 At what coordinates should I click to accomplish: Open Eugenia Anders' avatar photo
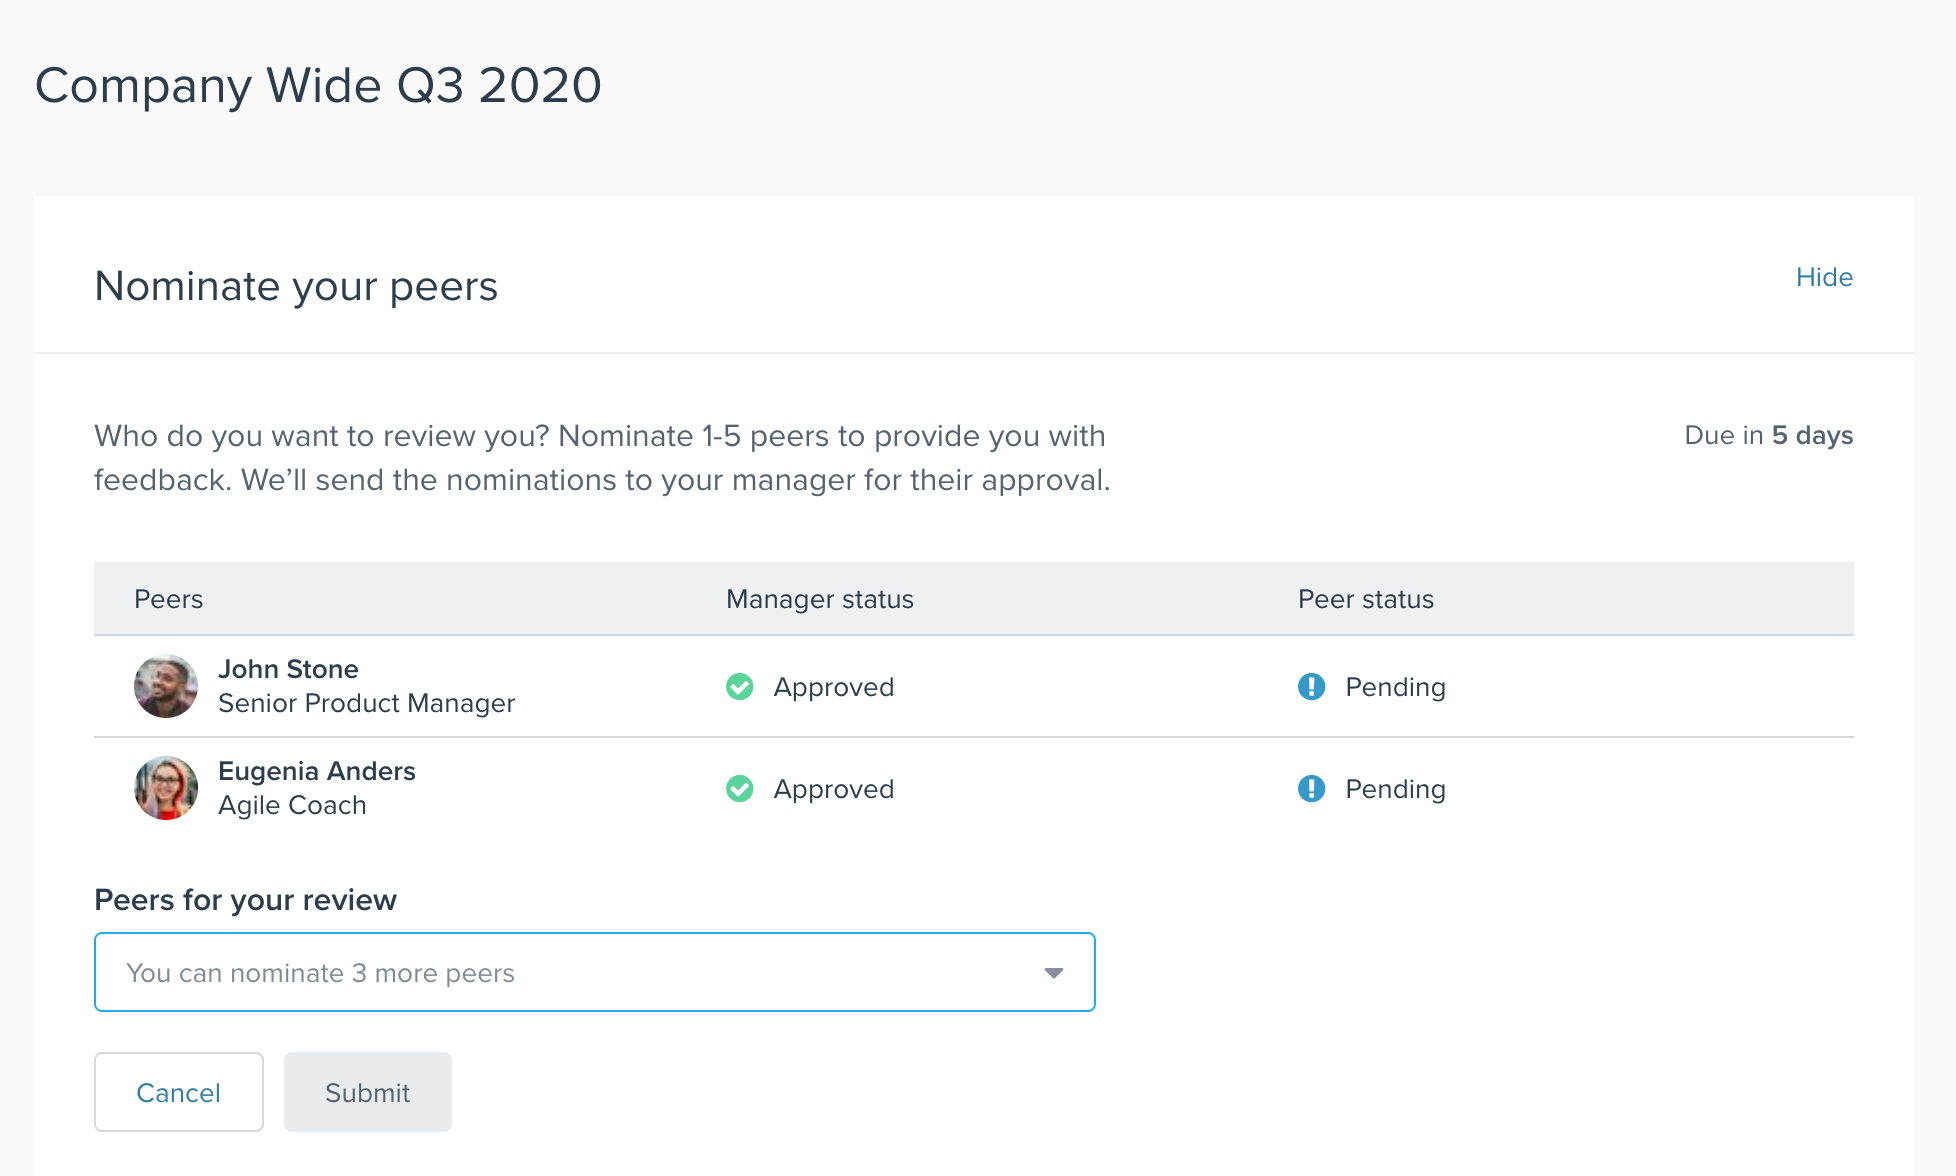pyautogui.click(x=166, y=788)
